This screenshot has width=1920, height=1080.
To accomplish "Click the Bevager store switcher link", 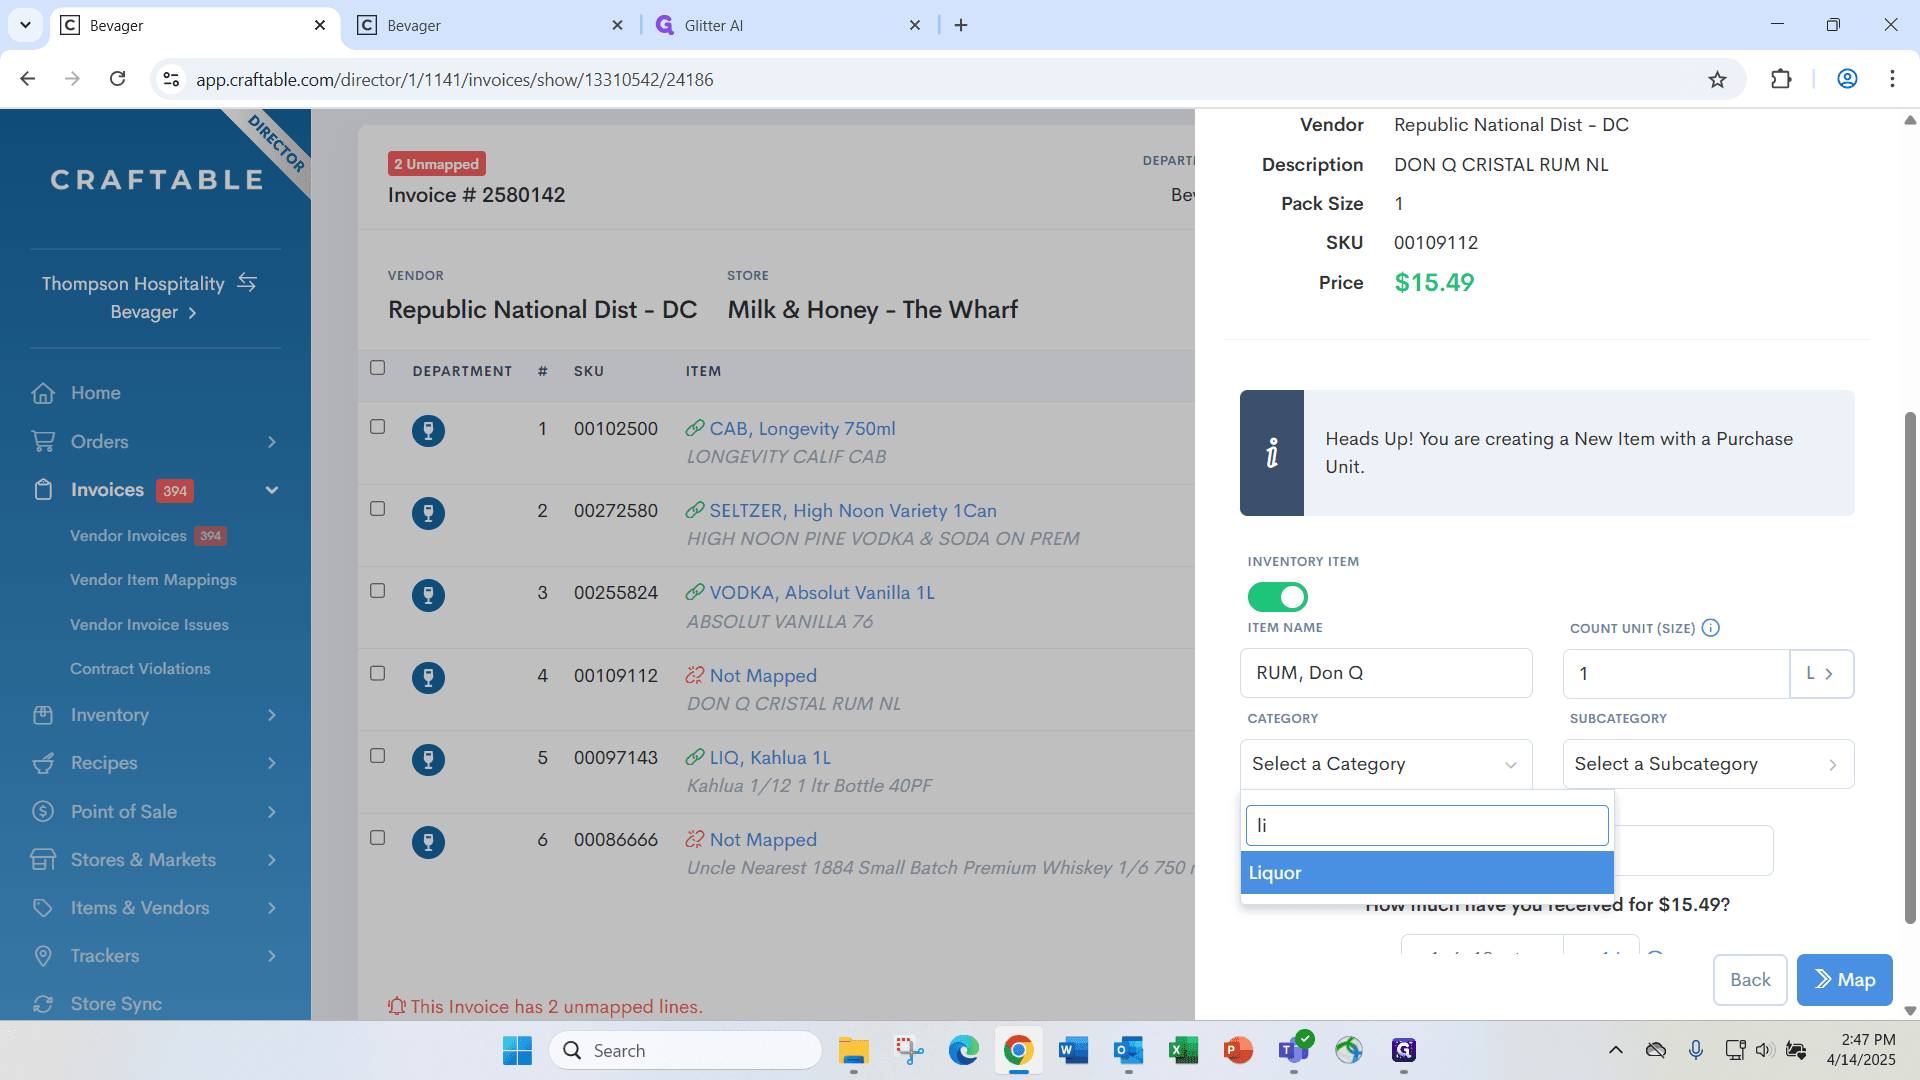I will (153, 312).
